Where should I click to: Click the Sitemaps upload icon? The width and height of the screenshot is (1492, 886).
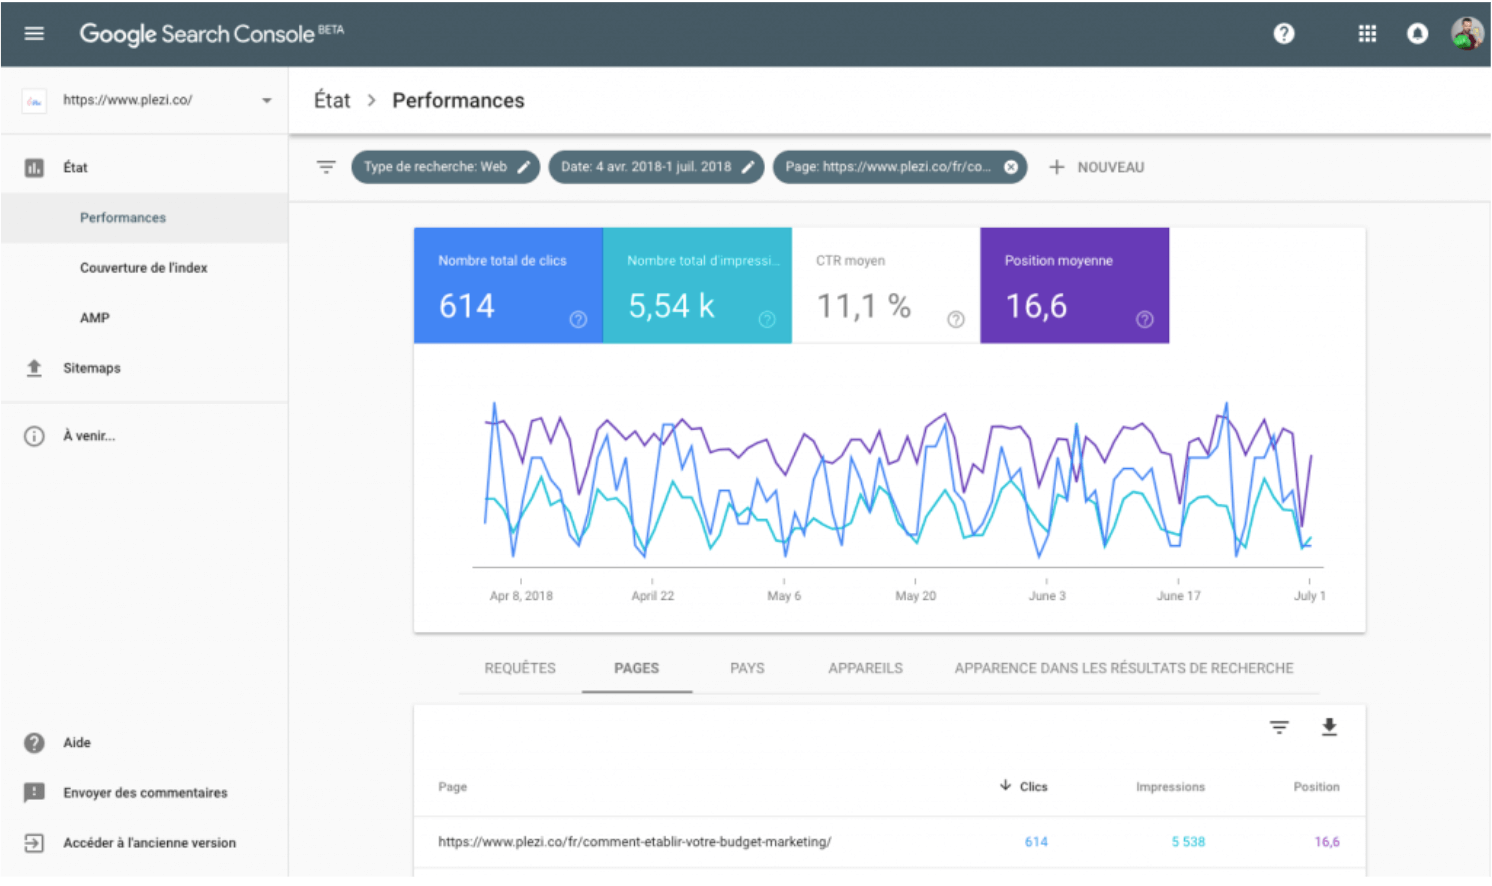[x=34, y=368]
